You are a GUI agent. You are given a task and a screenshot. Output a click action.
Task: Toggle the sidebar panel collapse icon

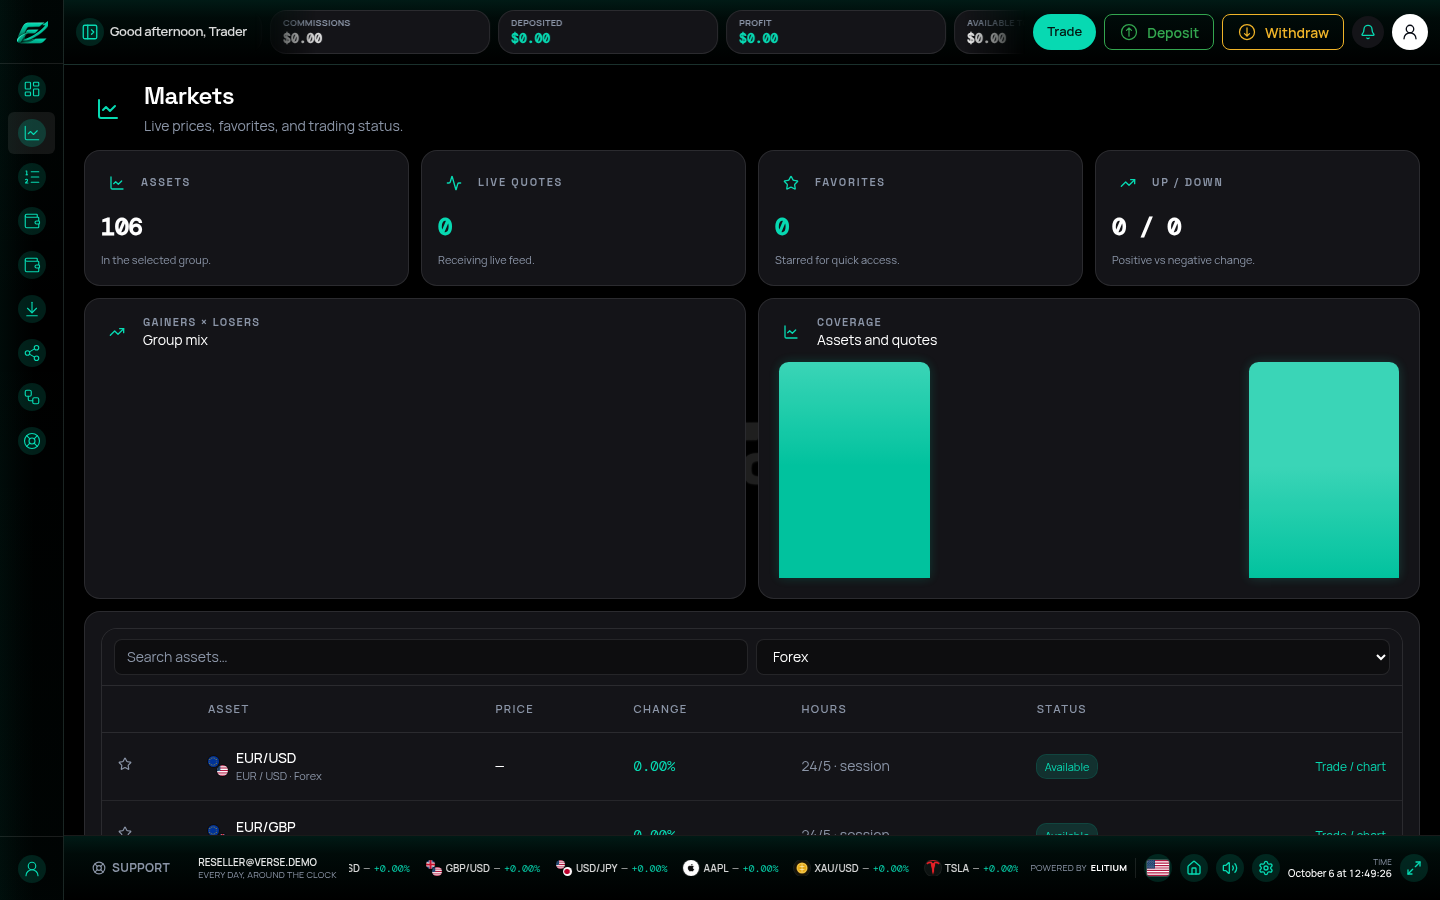point(90,32)
